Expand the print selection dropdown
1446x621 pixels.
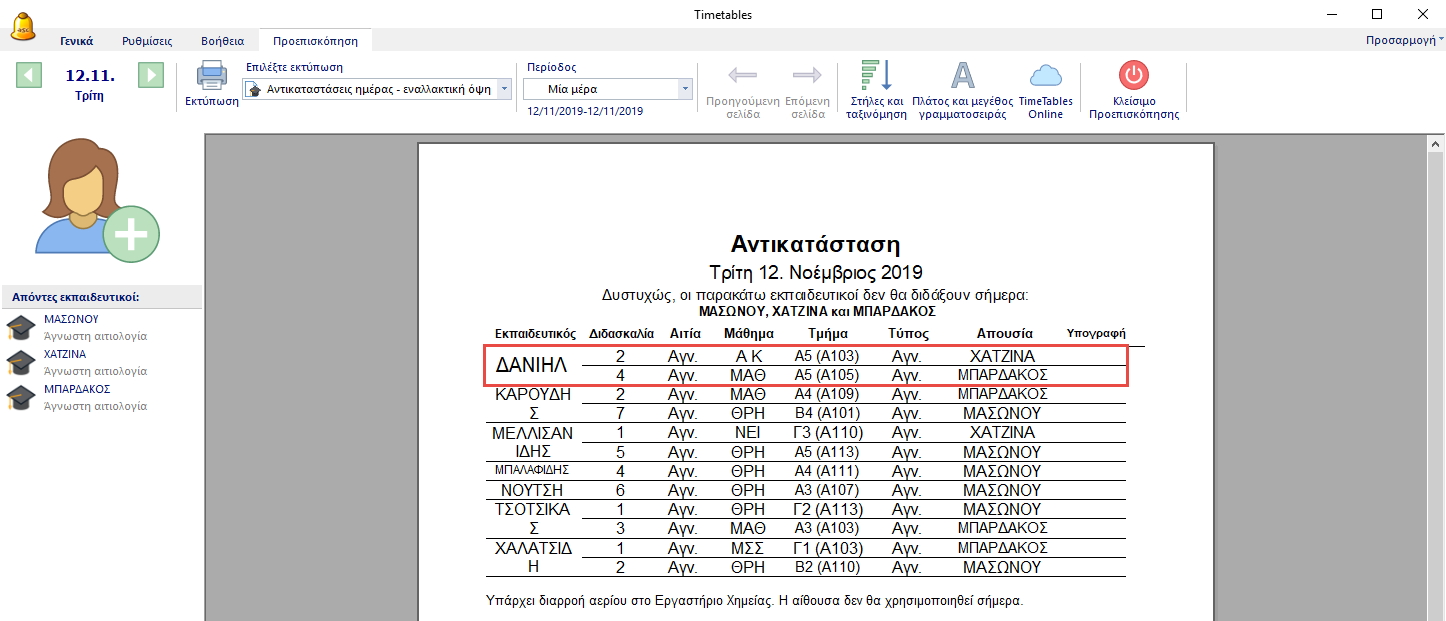[x=504, y=89]
